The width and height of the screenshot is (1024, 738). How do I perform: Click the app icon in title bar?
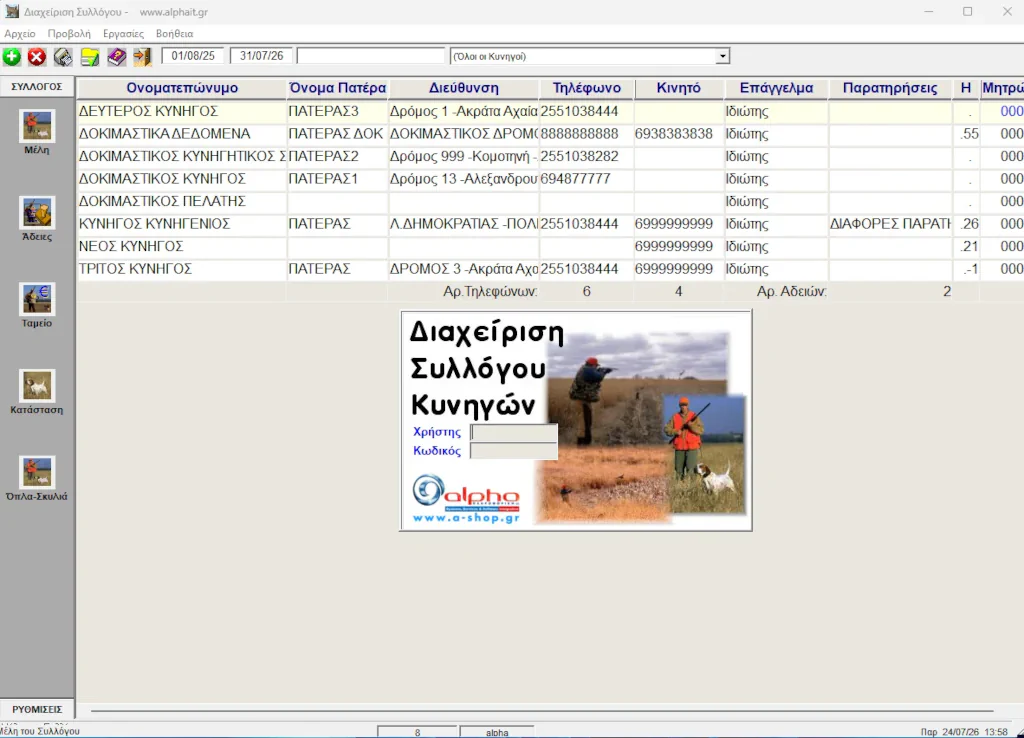point(12,11)
